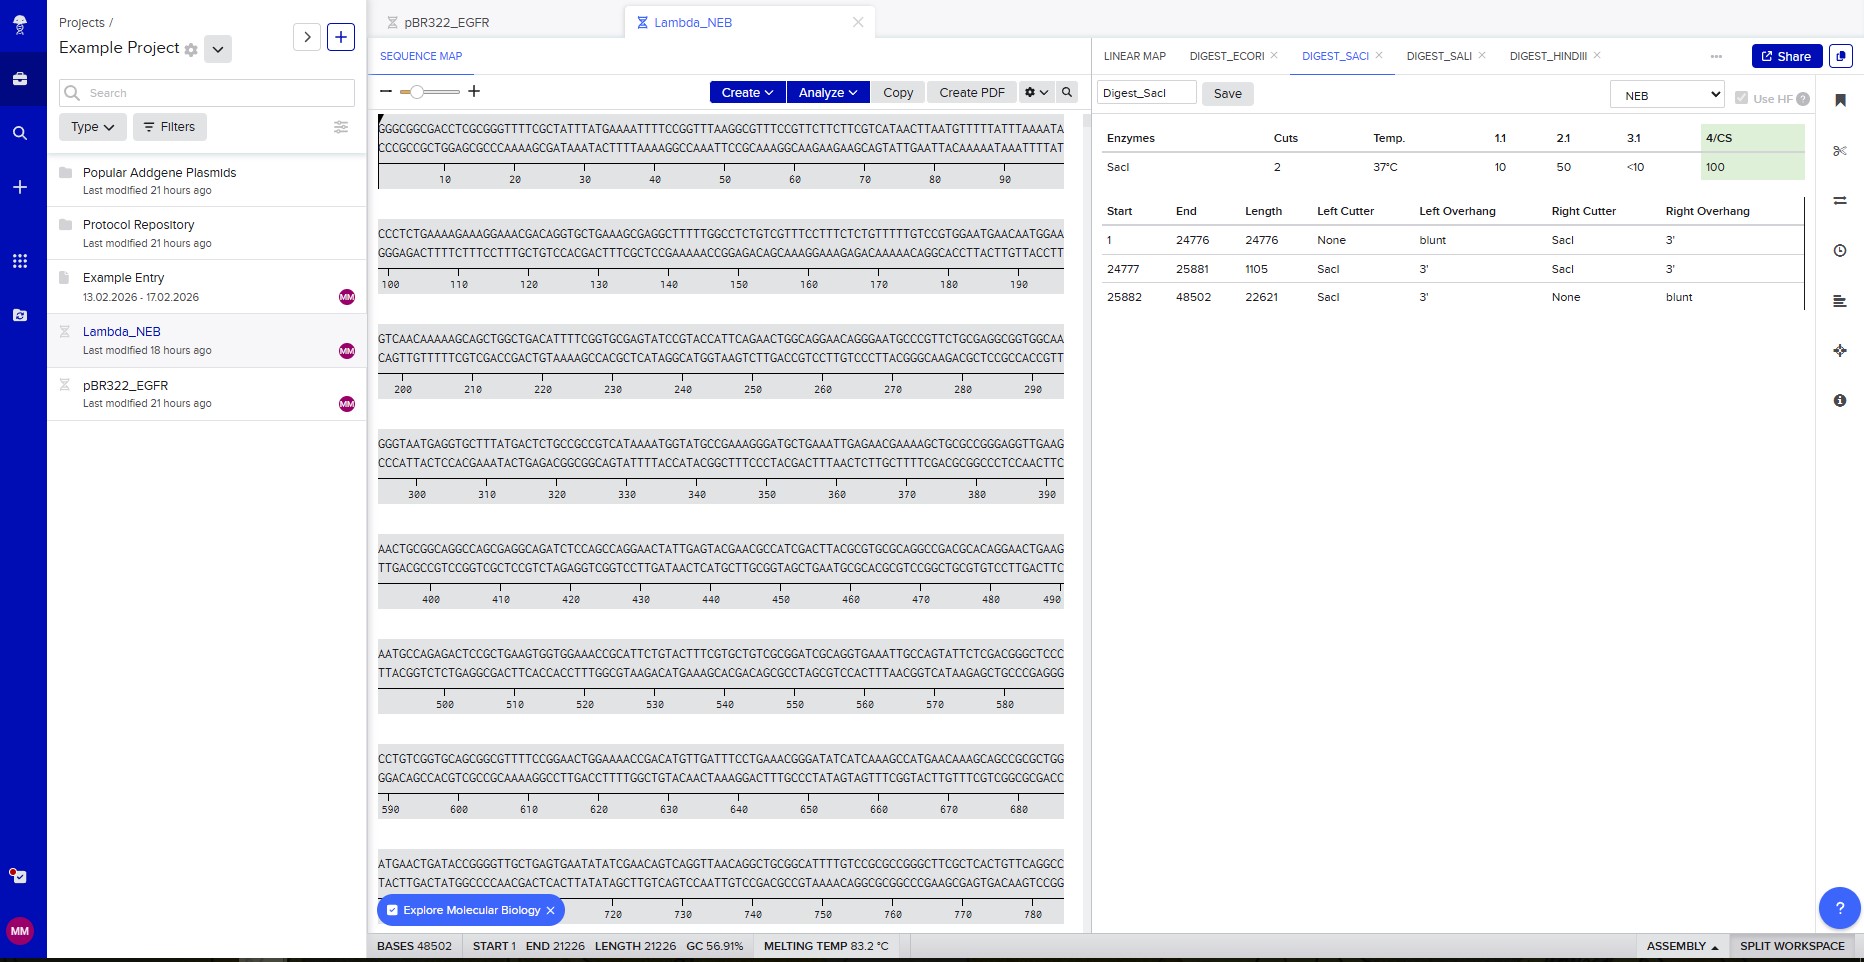Select the SEQUENCE MAP tab
Screen dimensions: 1864x962
(x=421, y=56)
